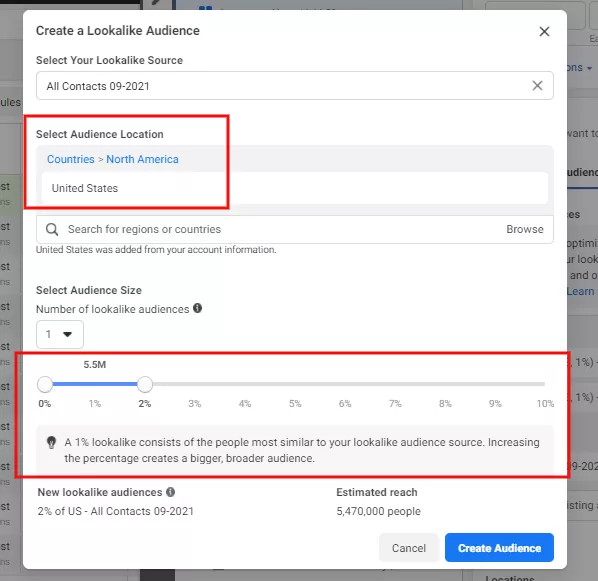
Task: Set audience size at 5% mark
Action: point(295,384)
